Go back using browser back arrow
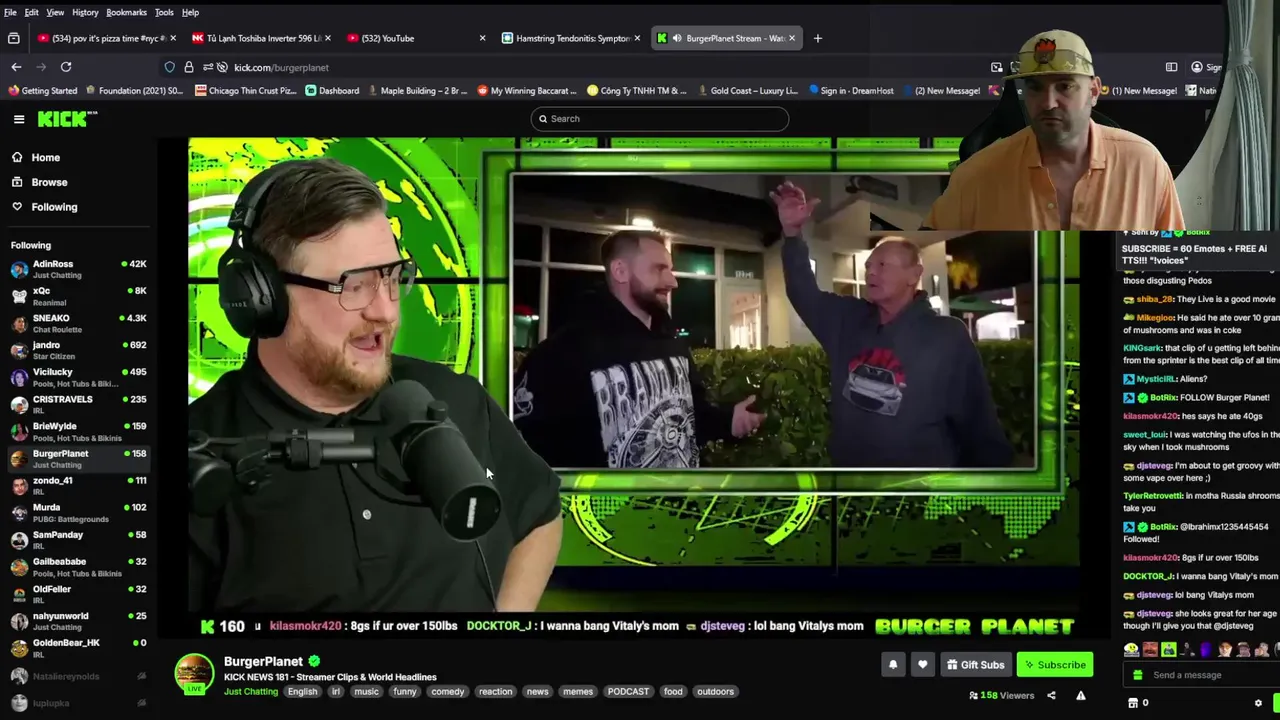The width and height of the screenshot is (1280, 720). click(16, 67)
